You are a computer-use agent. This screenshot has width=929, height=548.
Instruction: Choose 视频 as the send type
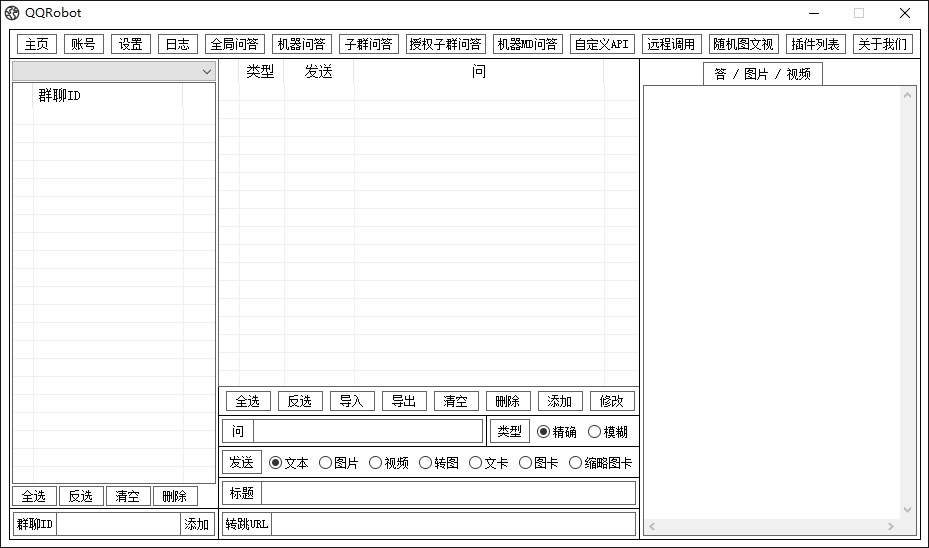point(376,463)
